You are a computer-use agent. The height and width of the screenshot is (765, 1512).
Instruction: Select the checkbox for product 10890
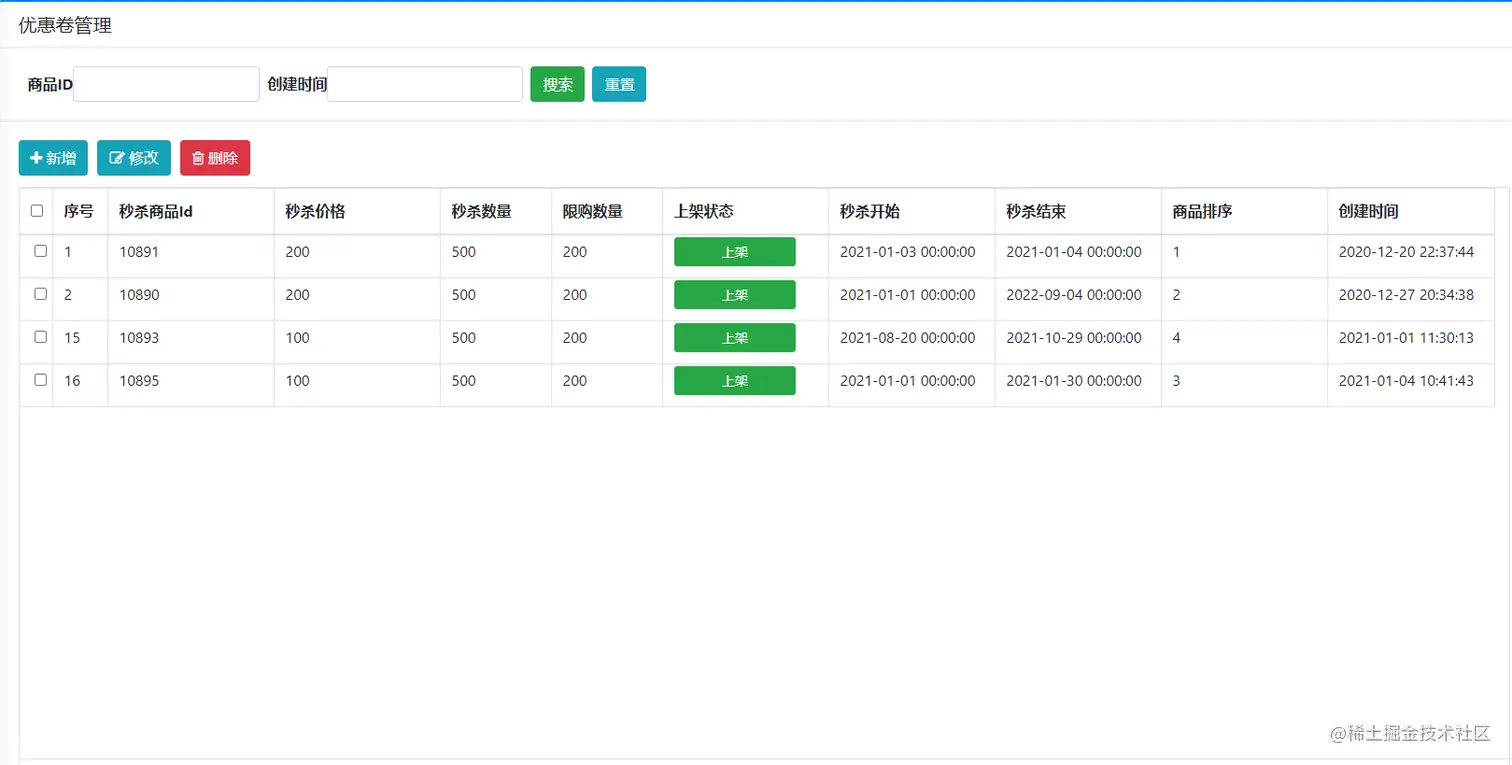pyautogui.click(x=41, y=294)
